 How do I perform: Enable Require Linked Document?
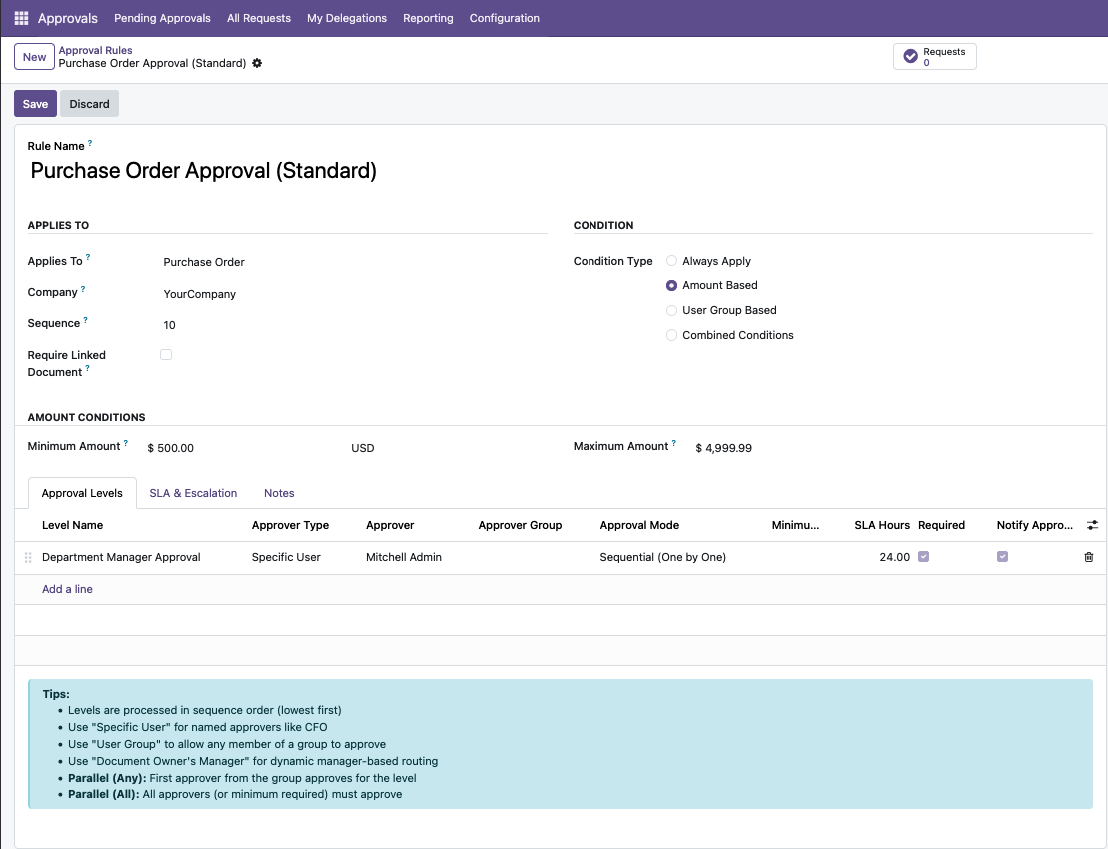click(166, 354)
